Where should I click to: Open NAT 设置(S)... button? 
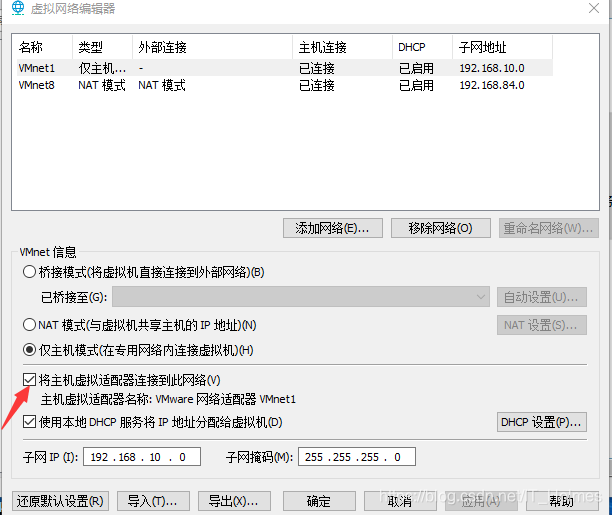(x=542, y=325)
